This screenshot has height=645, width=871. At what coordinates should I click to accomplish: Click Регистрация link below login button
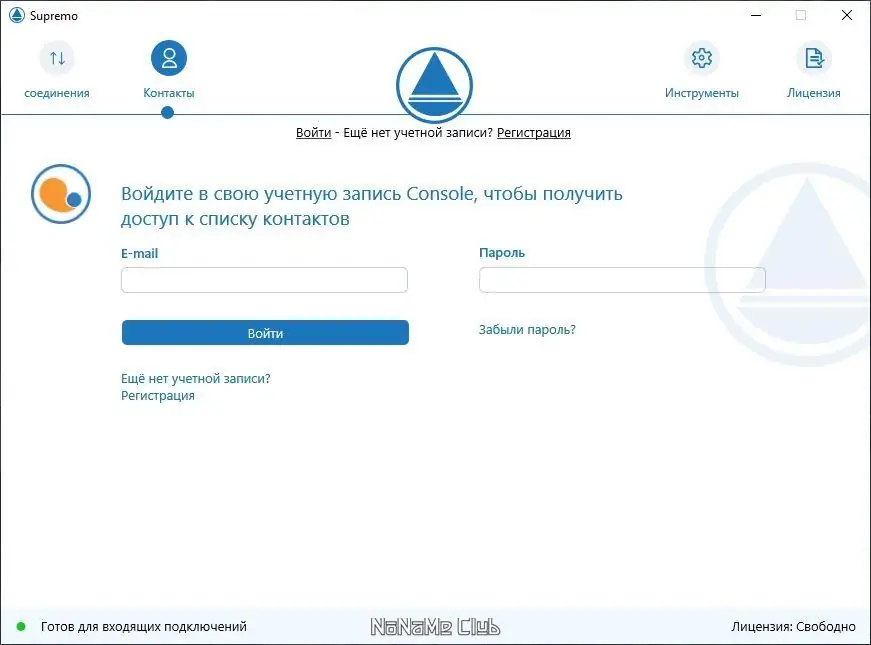(x=158, y=396)
